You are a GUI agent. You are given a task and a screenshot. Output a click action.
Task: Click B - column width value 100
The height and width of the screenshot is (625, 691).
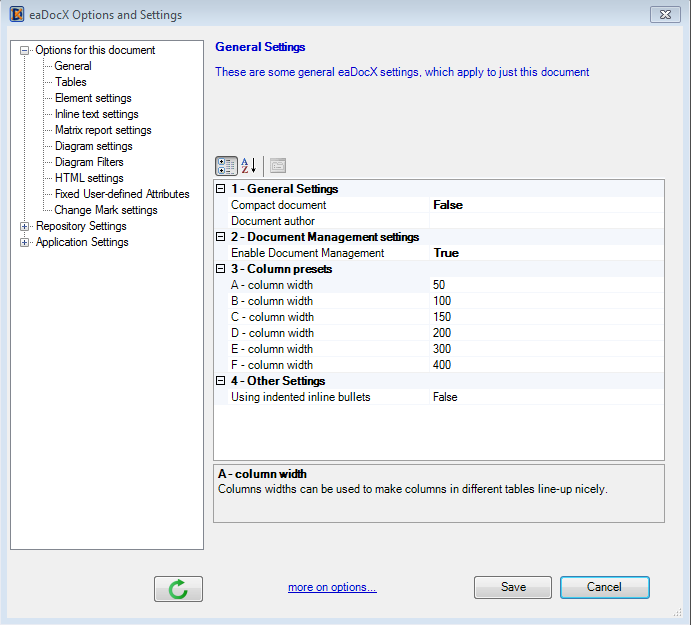tap(546, 301)
